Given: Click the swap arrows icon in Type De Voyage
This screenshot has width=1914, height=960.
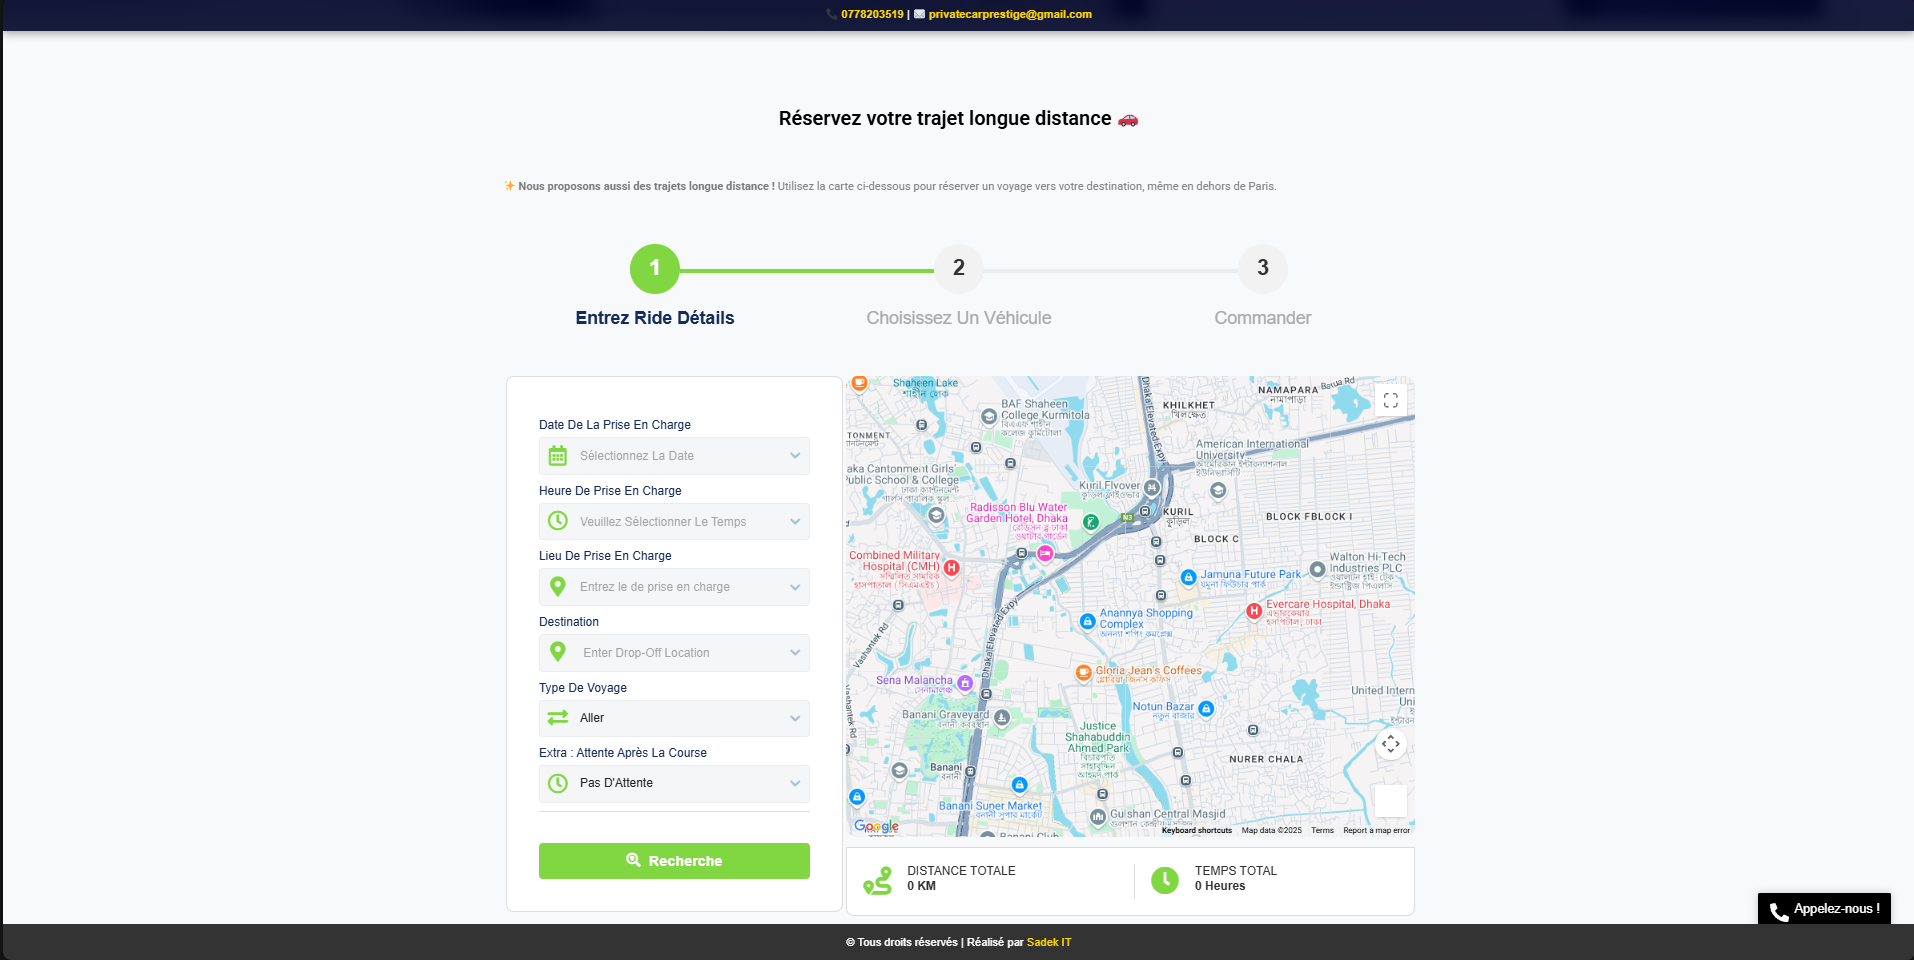Looking at the screenshot, I should pos(558,718).
